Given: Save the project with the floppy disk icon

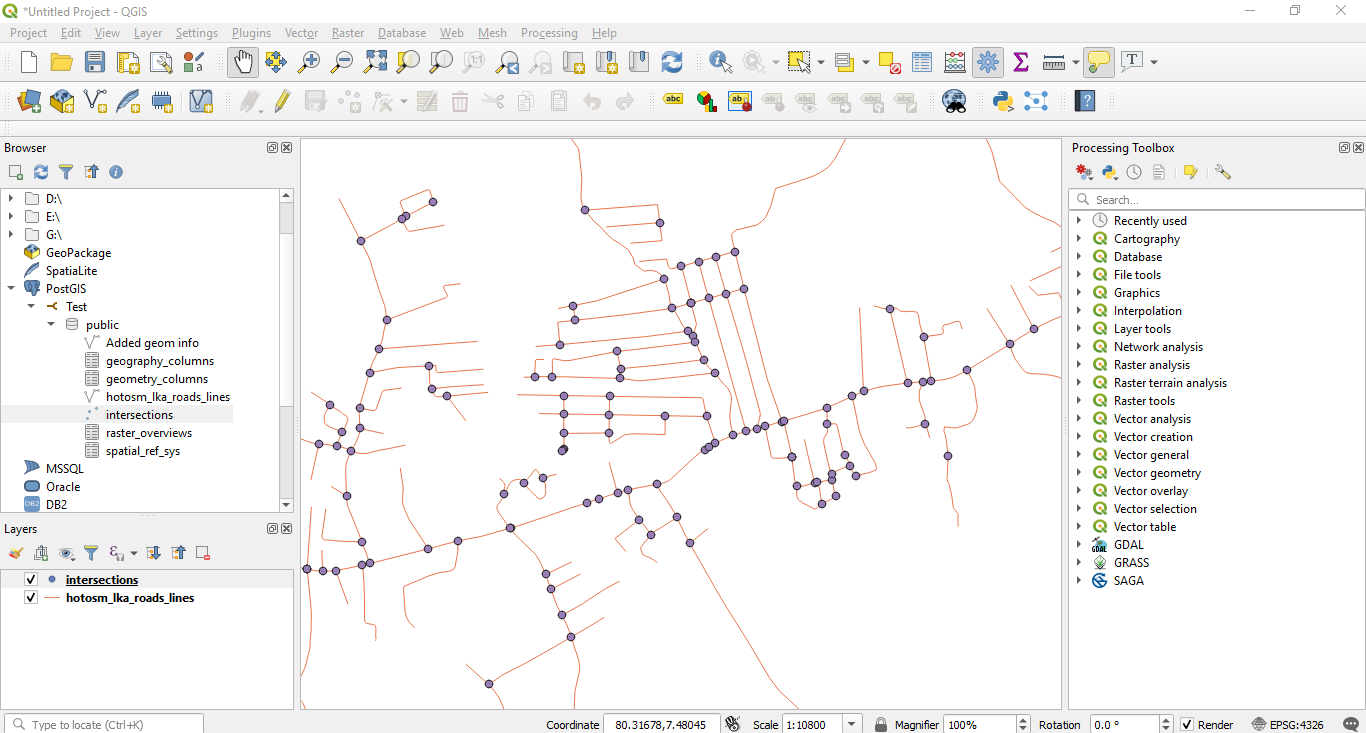Looking at the screenshot, I should point(95,62).
